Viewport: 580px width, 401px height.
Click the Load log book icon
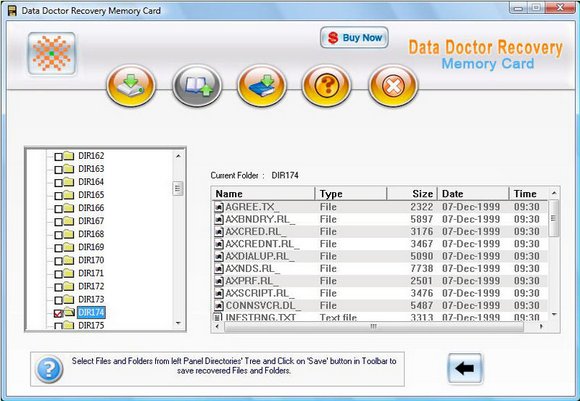197,85
